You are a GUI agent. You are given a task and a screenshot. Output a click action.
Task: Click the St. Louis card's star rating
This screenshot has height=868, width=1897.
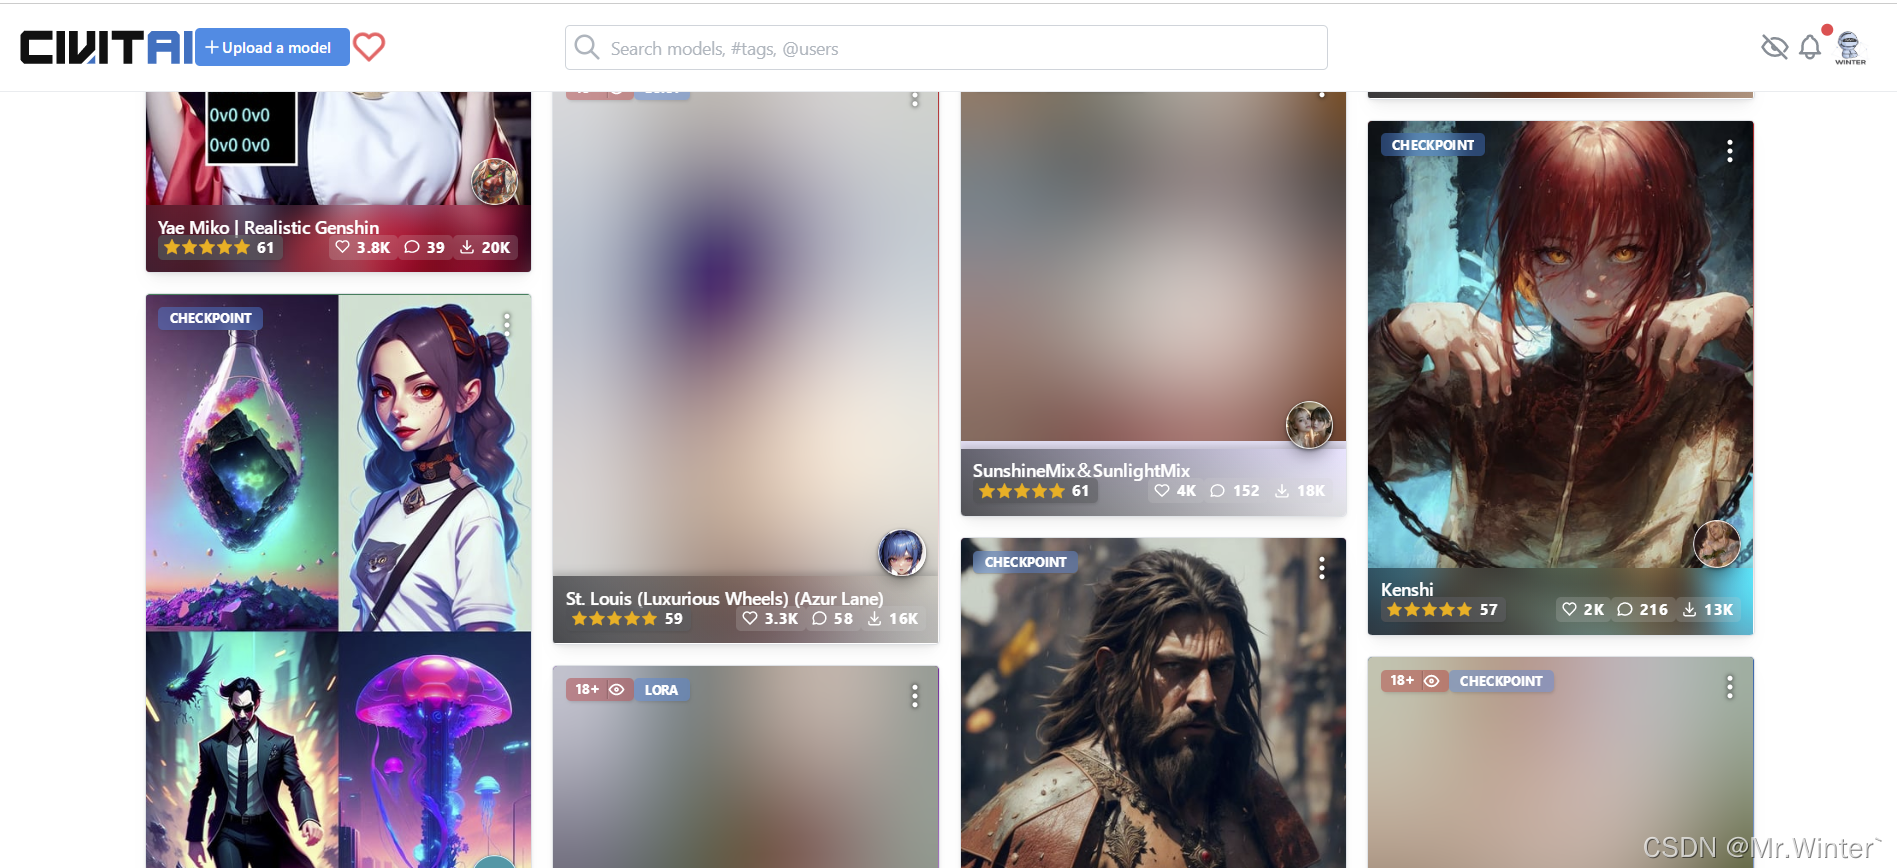point(614,619)
